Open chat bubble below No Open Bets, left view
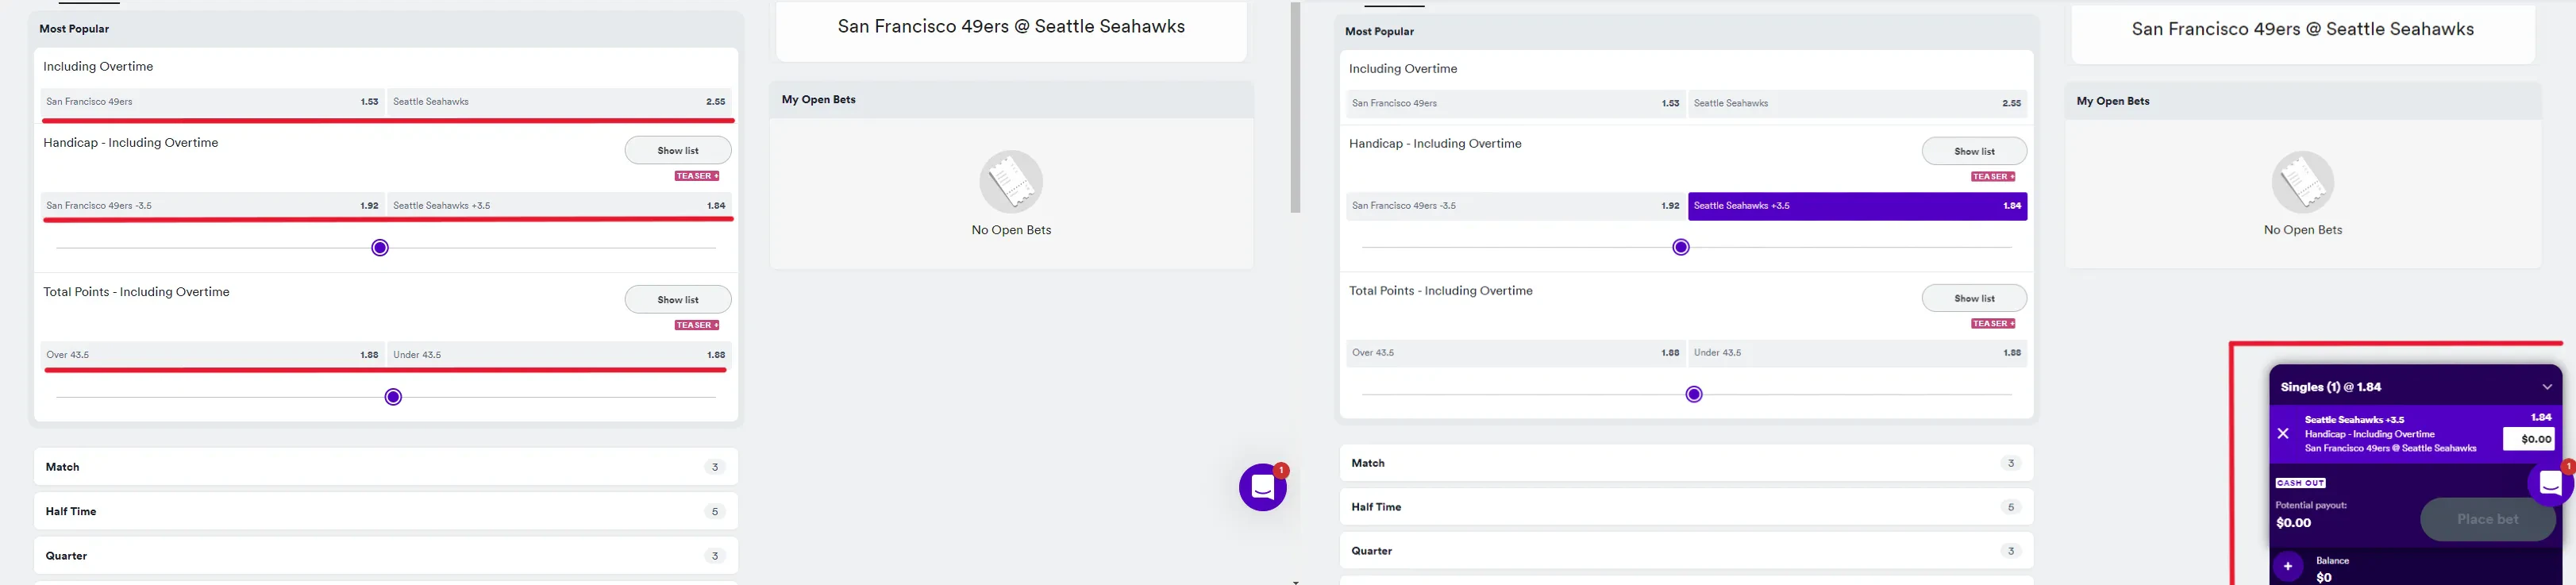Viewport: 2576px width, 585px height. 1263,487
